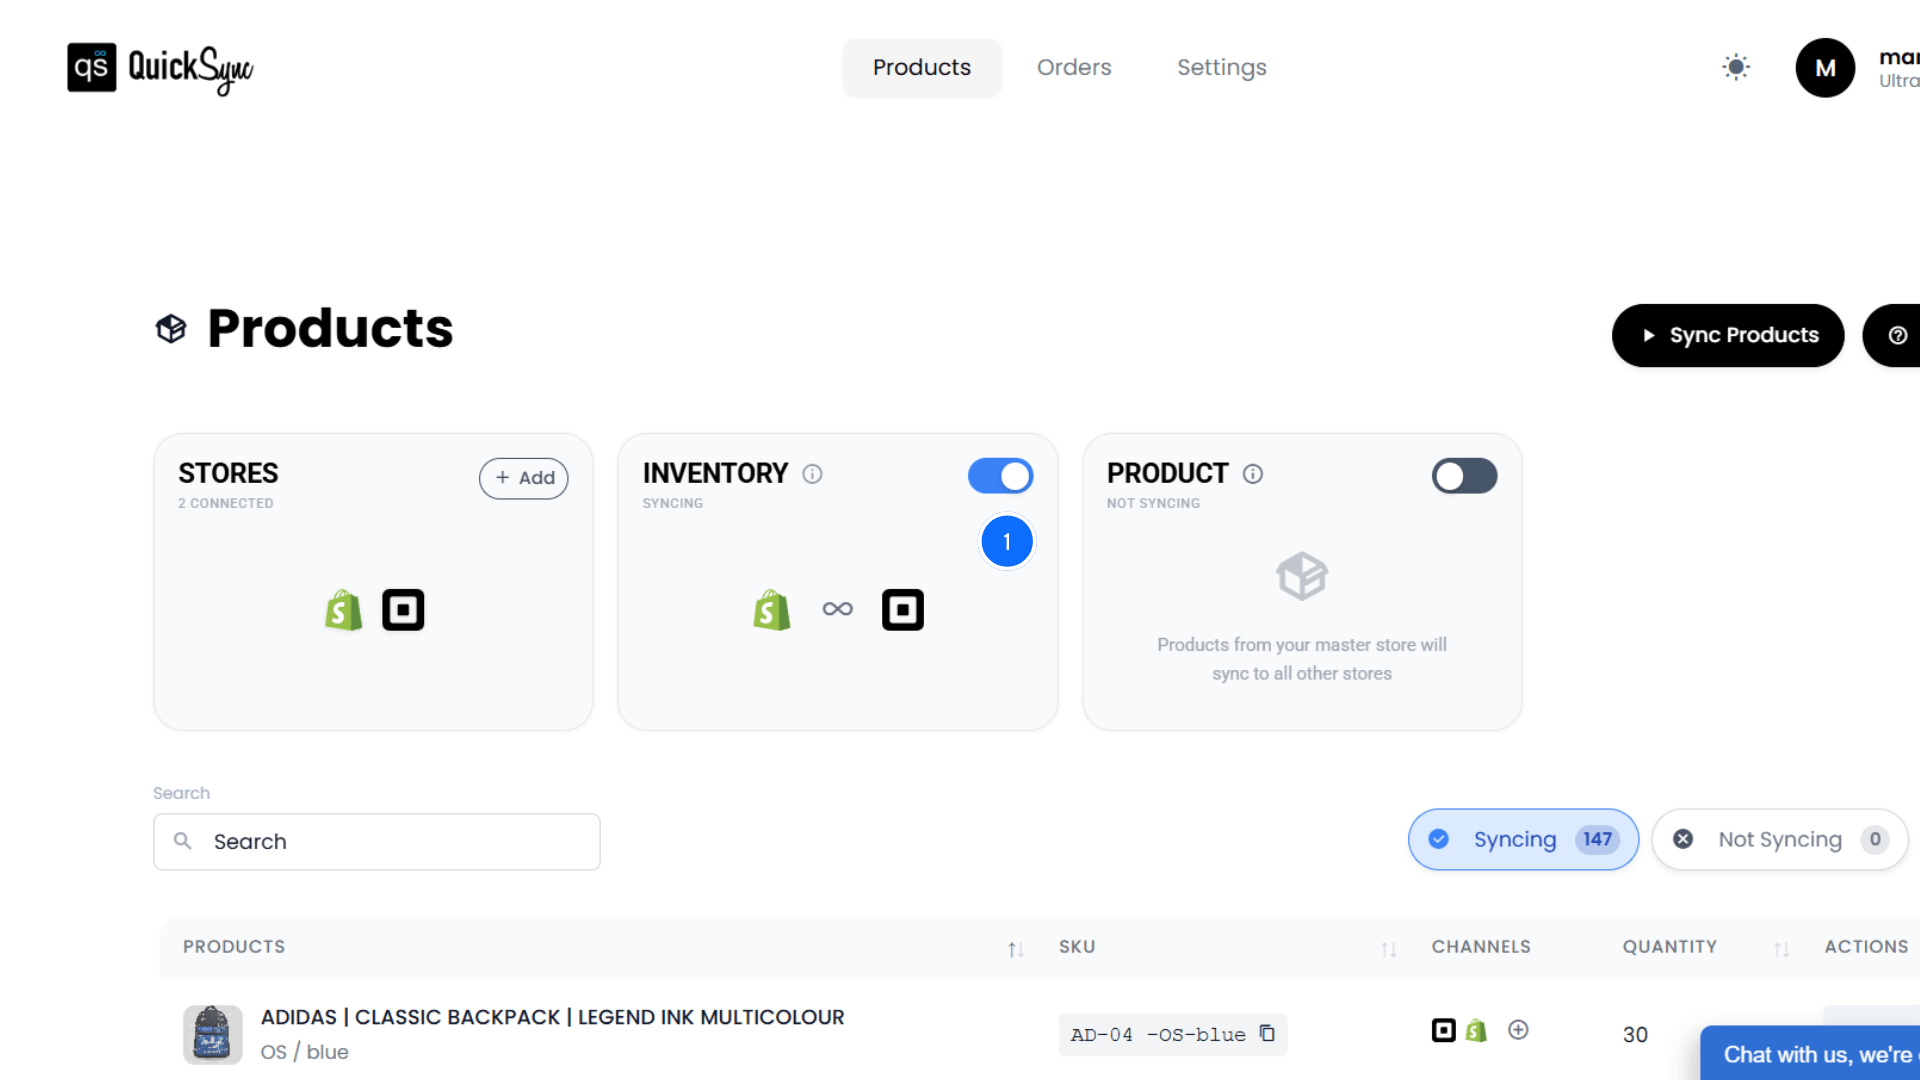Sort by the Quantity column arrows
1920x1080 pixels.
pyautogui.click(x=1781, y=949)
